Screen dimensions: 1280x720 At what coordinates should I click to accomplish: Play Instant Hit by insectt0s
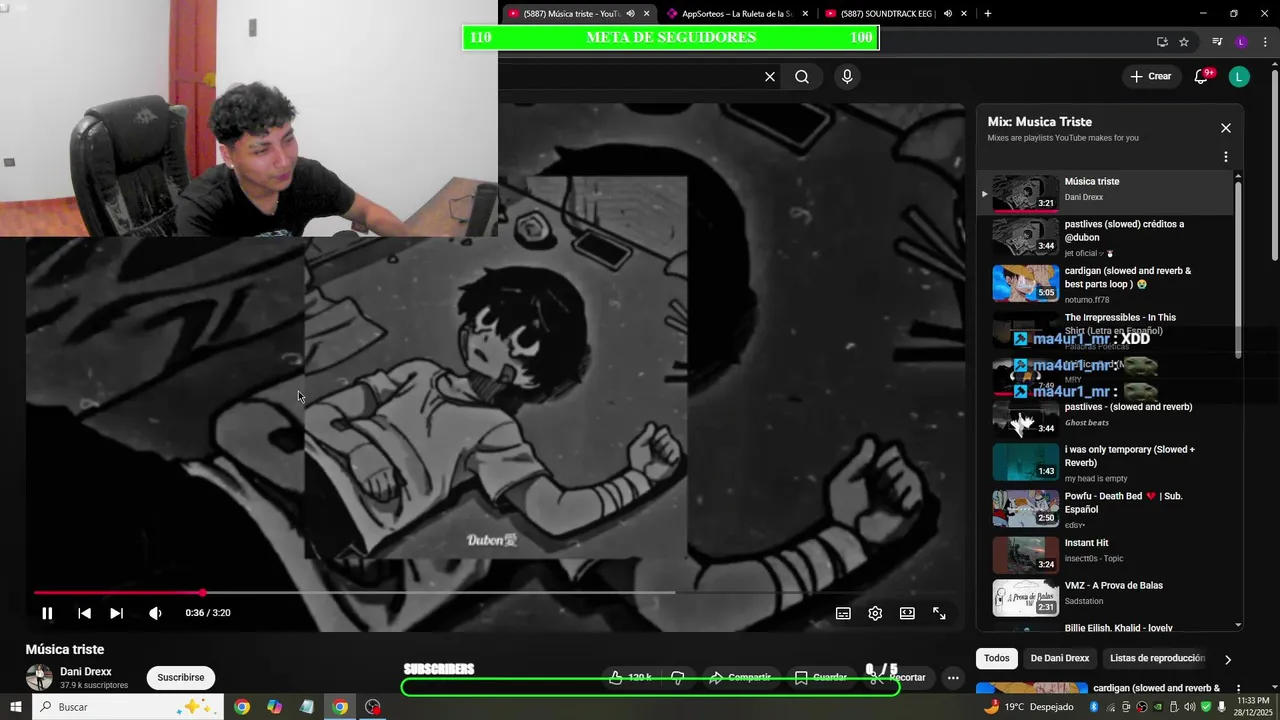1106,555
